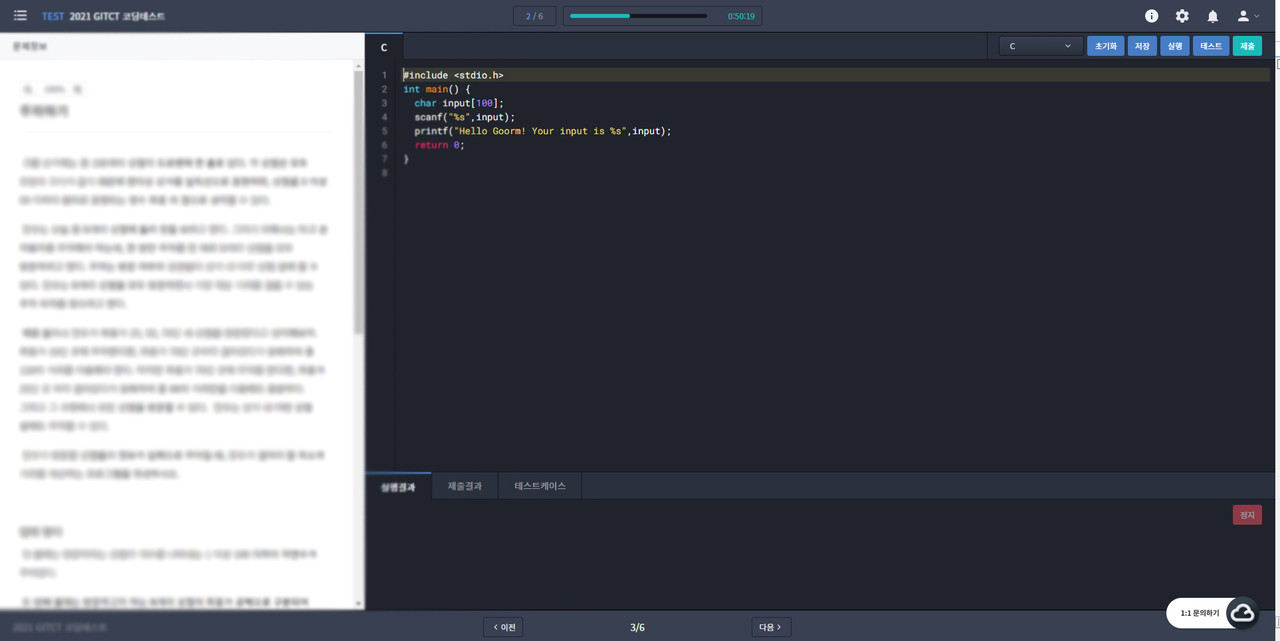This screenshot has width=1280, height=641.
Task: Show notifications via the bell icon
Action: pyautogui.click(x=1212, y=16)
